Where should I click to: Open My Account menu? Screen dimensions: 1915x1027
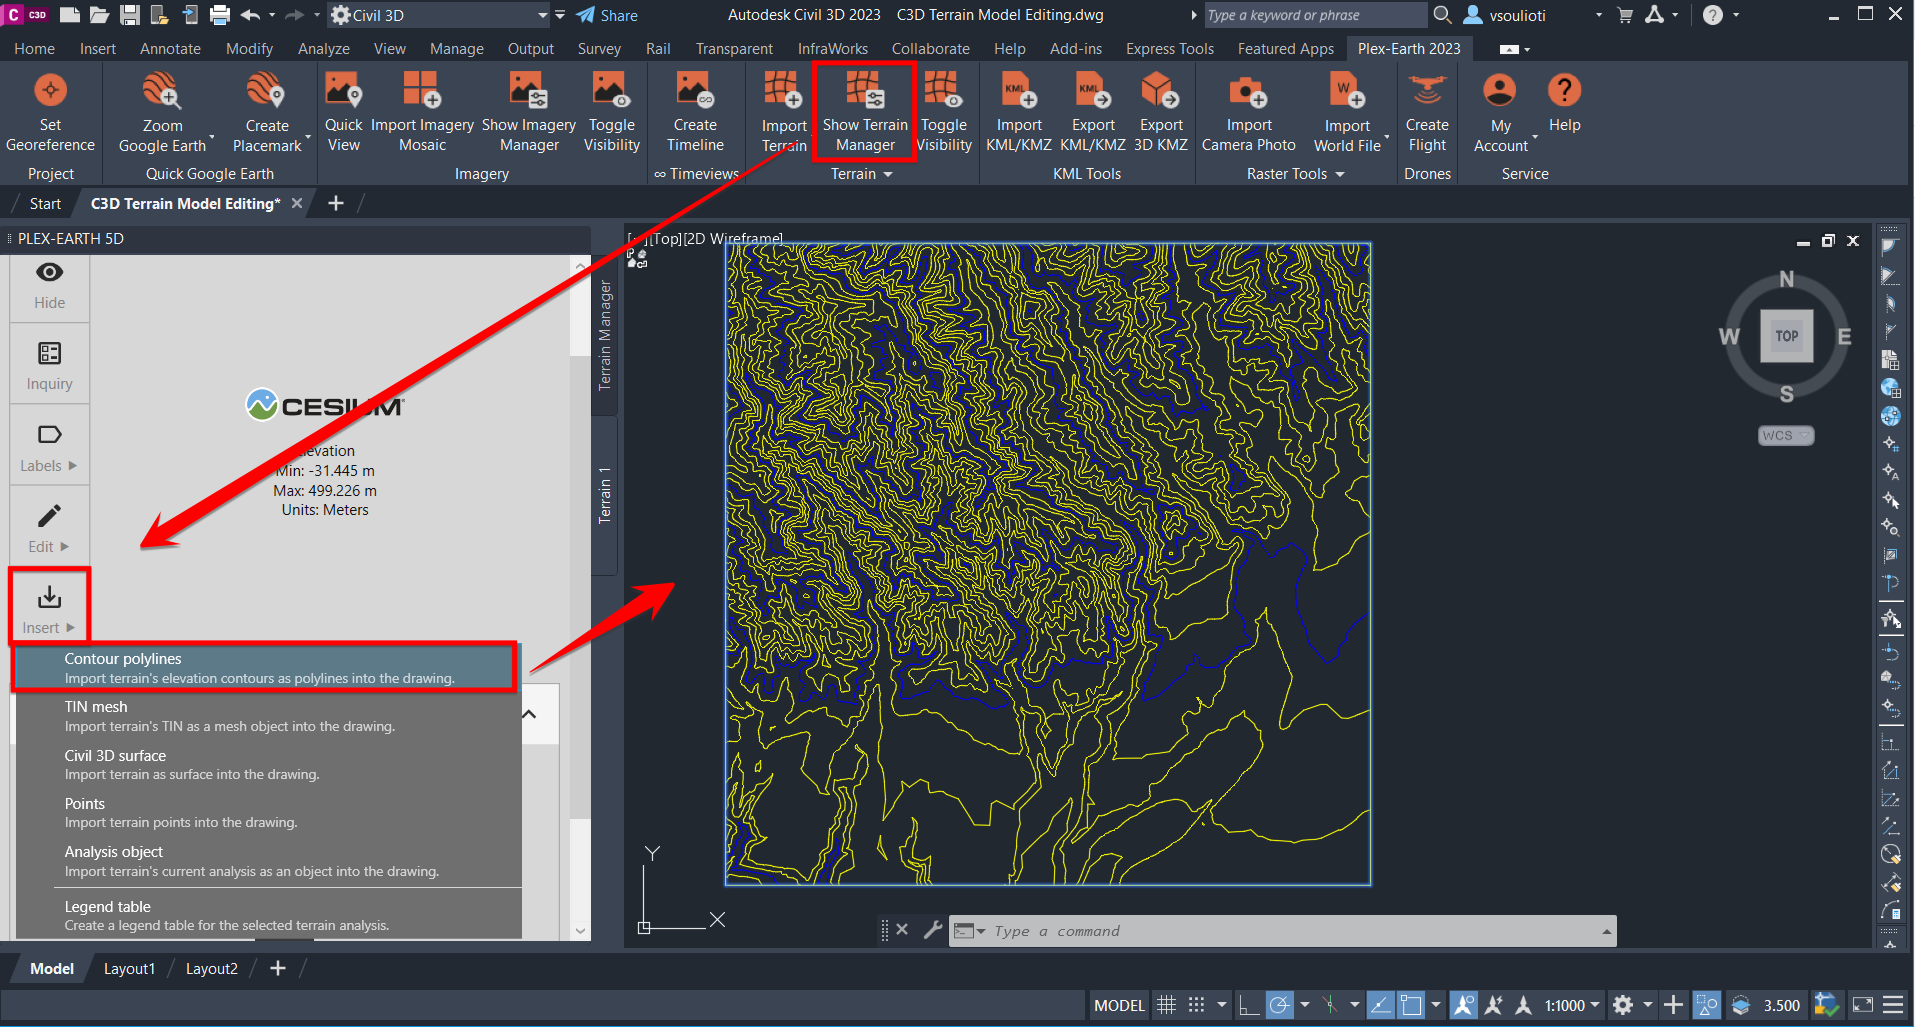pyautogui.click(x=1500, y=113)
